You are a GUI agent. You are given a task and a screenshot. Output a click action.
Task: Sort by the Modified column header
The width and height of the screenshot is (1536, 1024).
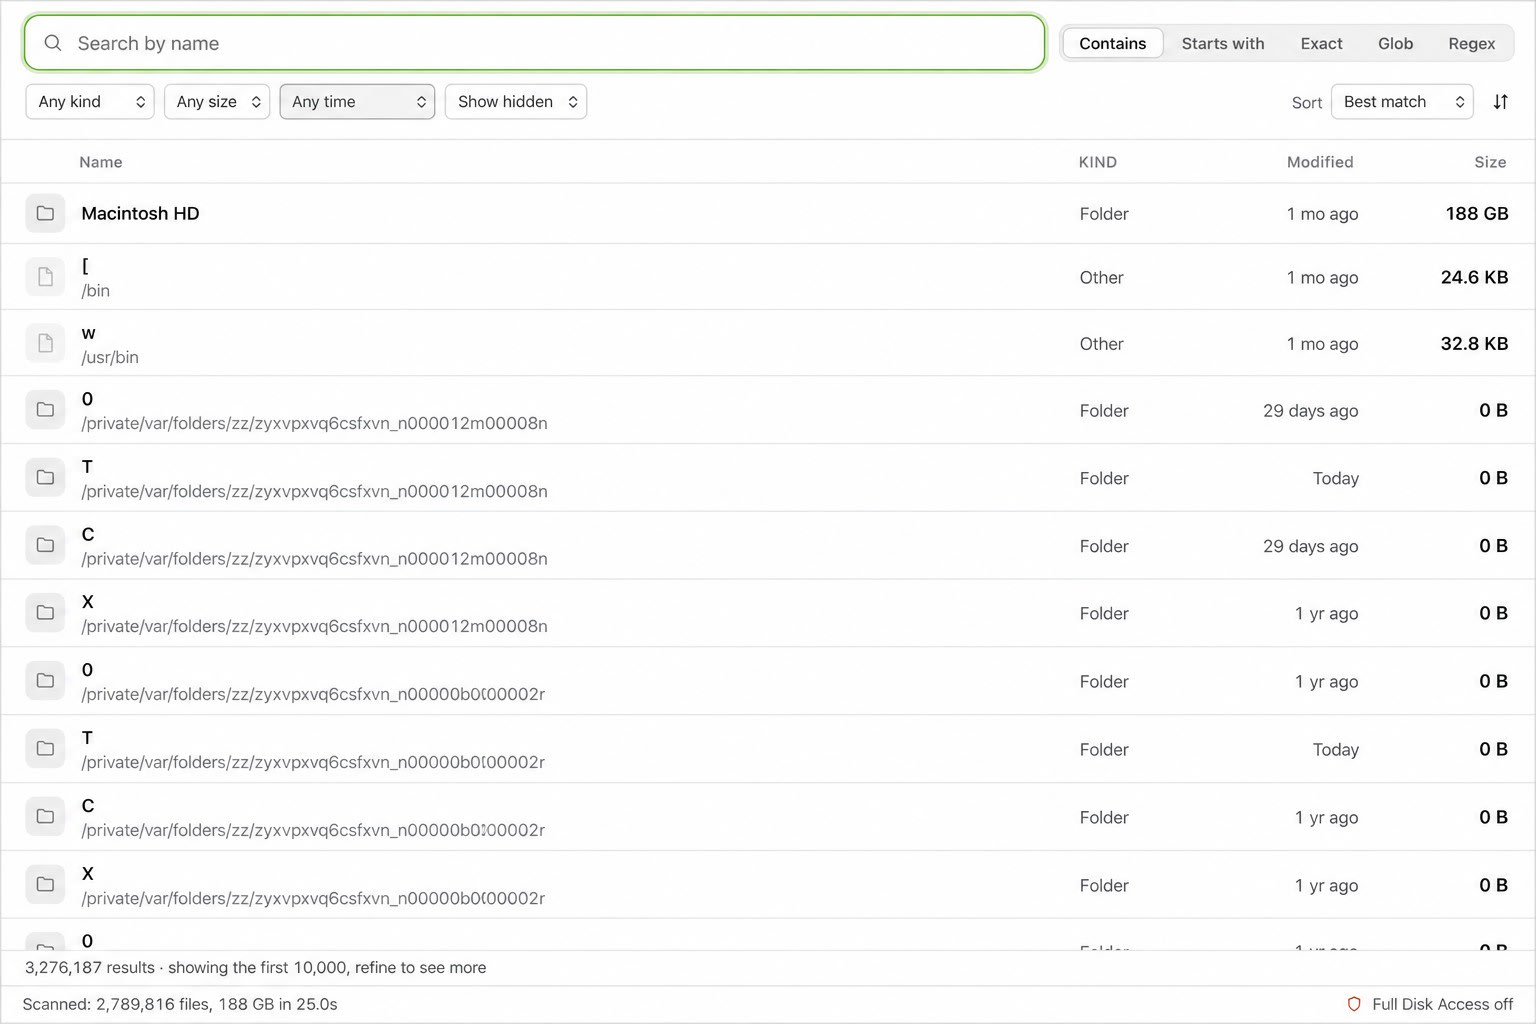1320,162
